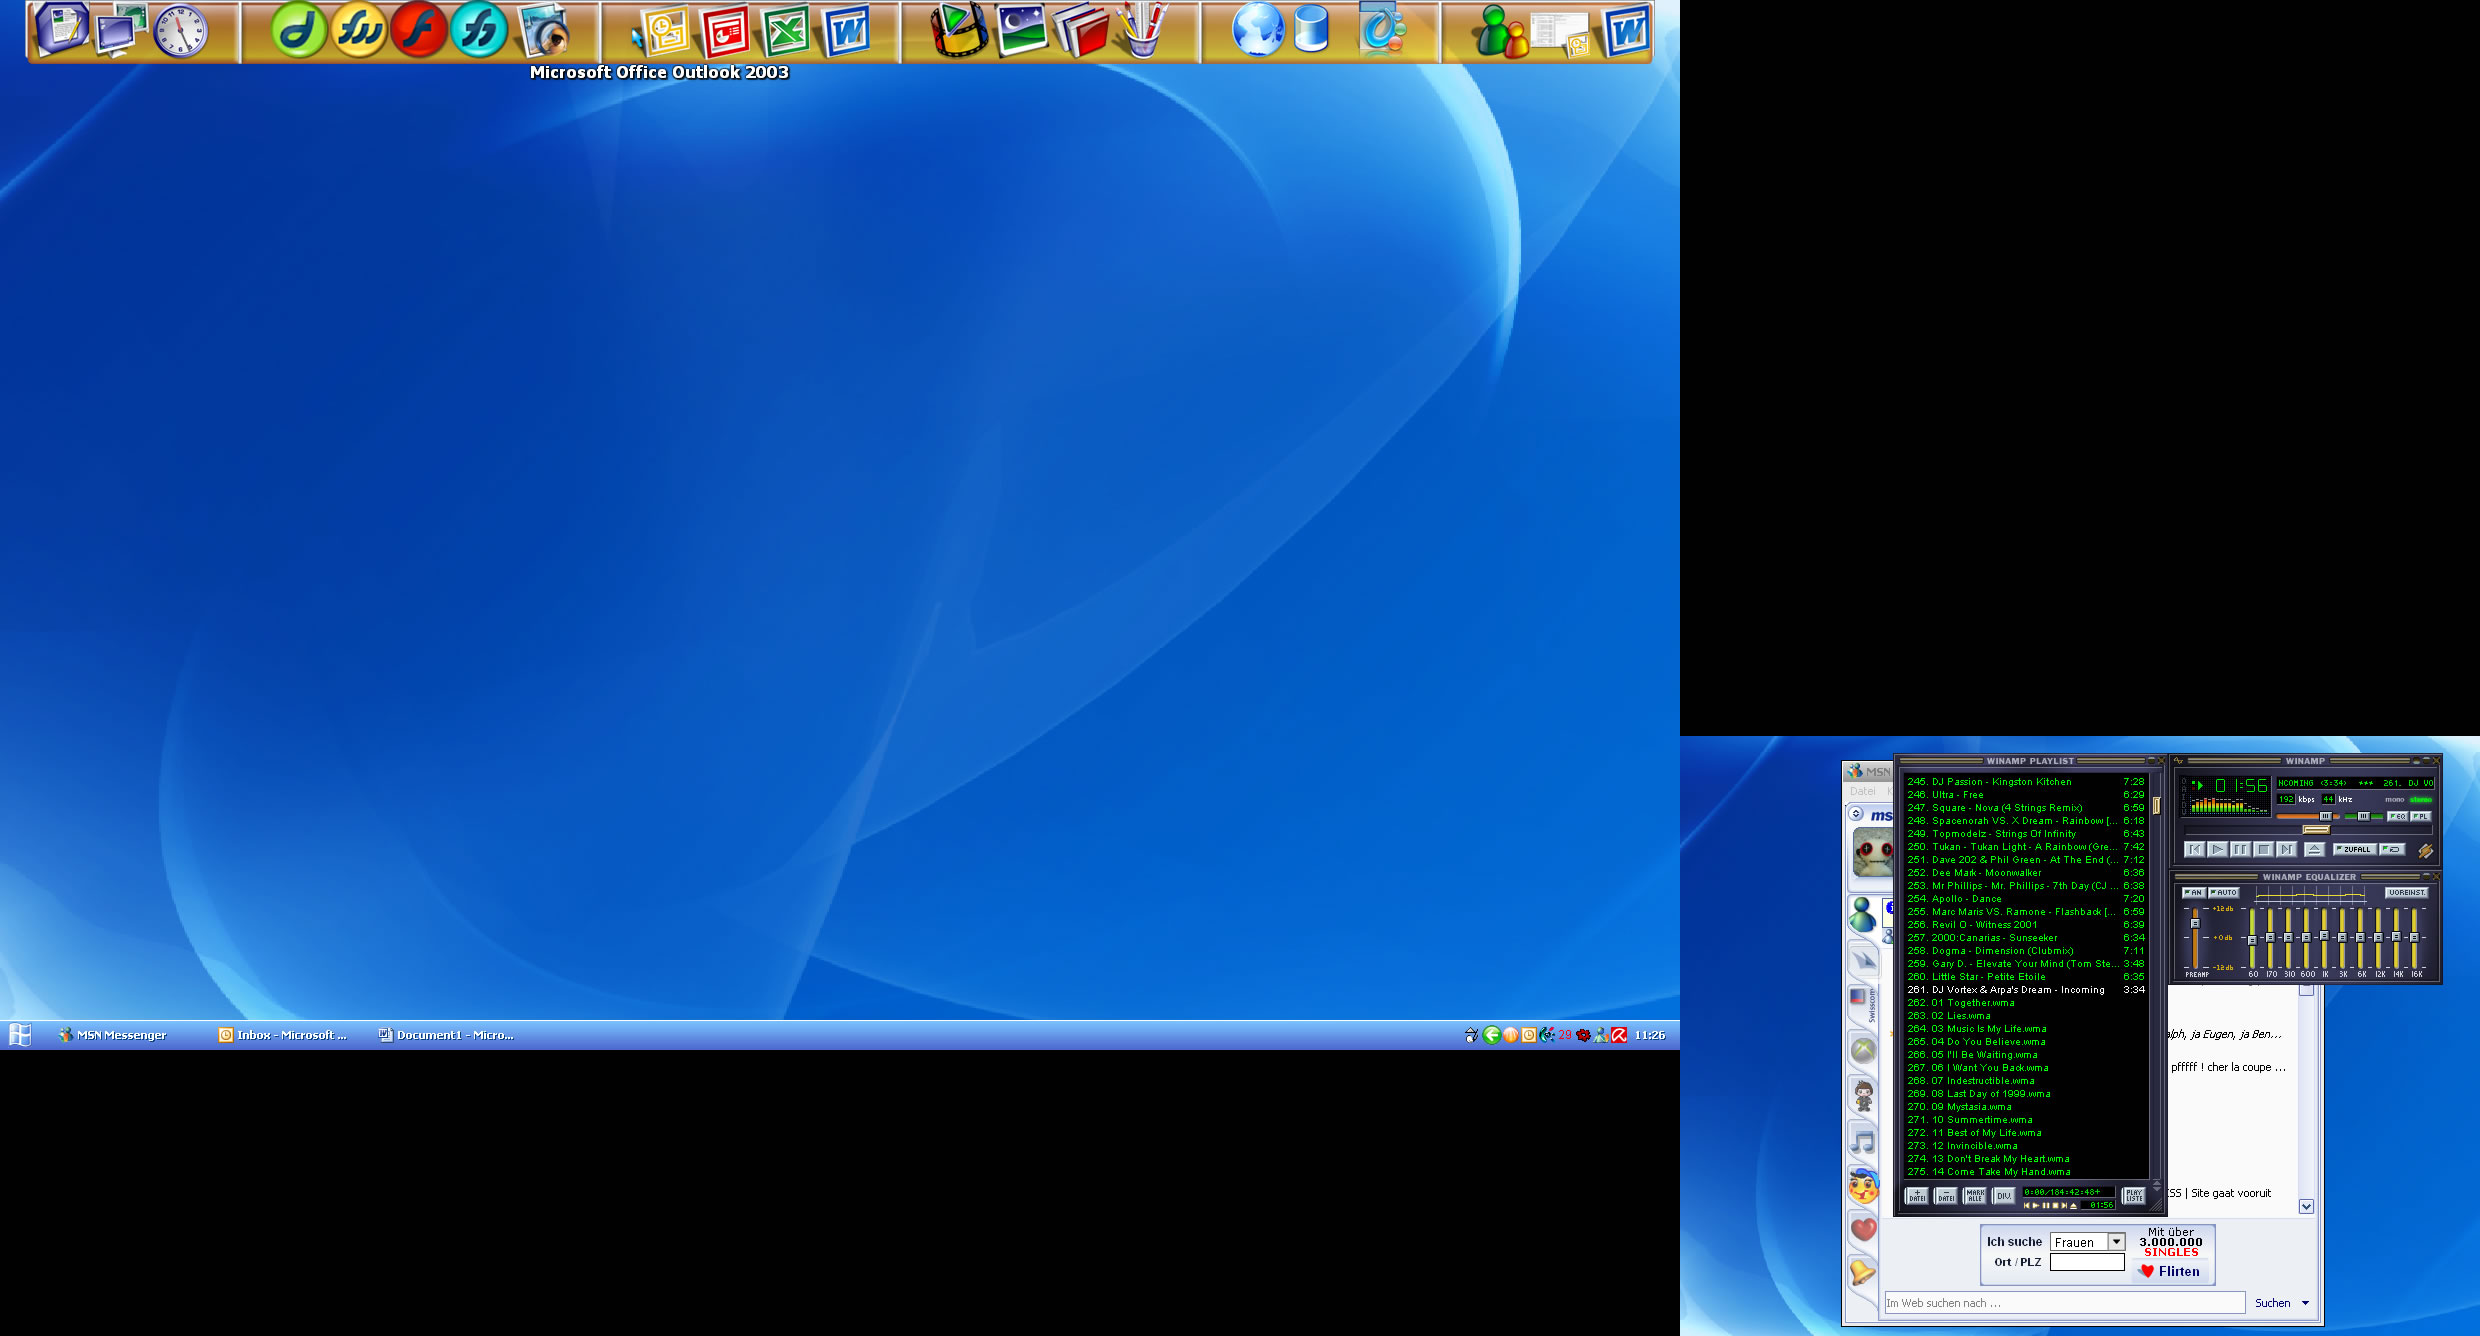Image resolution: width=2480 pixels, height=1336 pixels.
Task: Open Excel from the icon dock
Action: pyautogui.click(x=787, y=32)
